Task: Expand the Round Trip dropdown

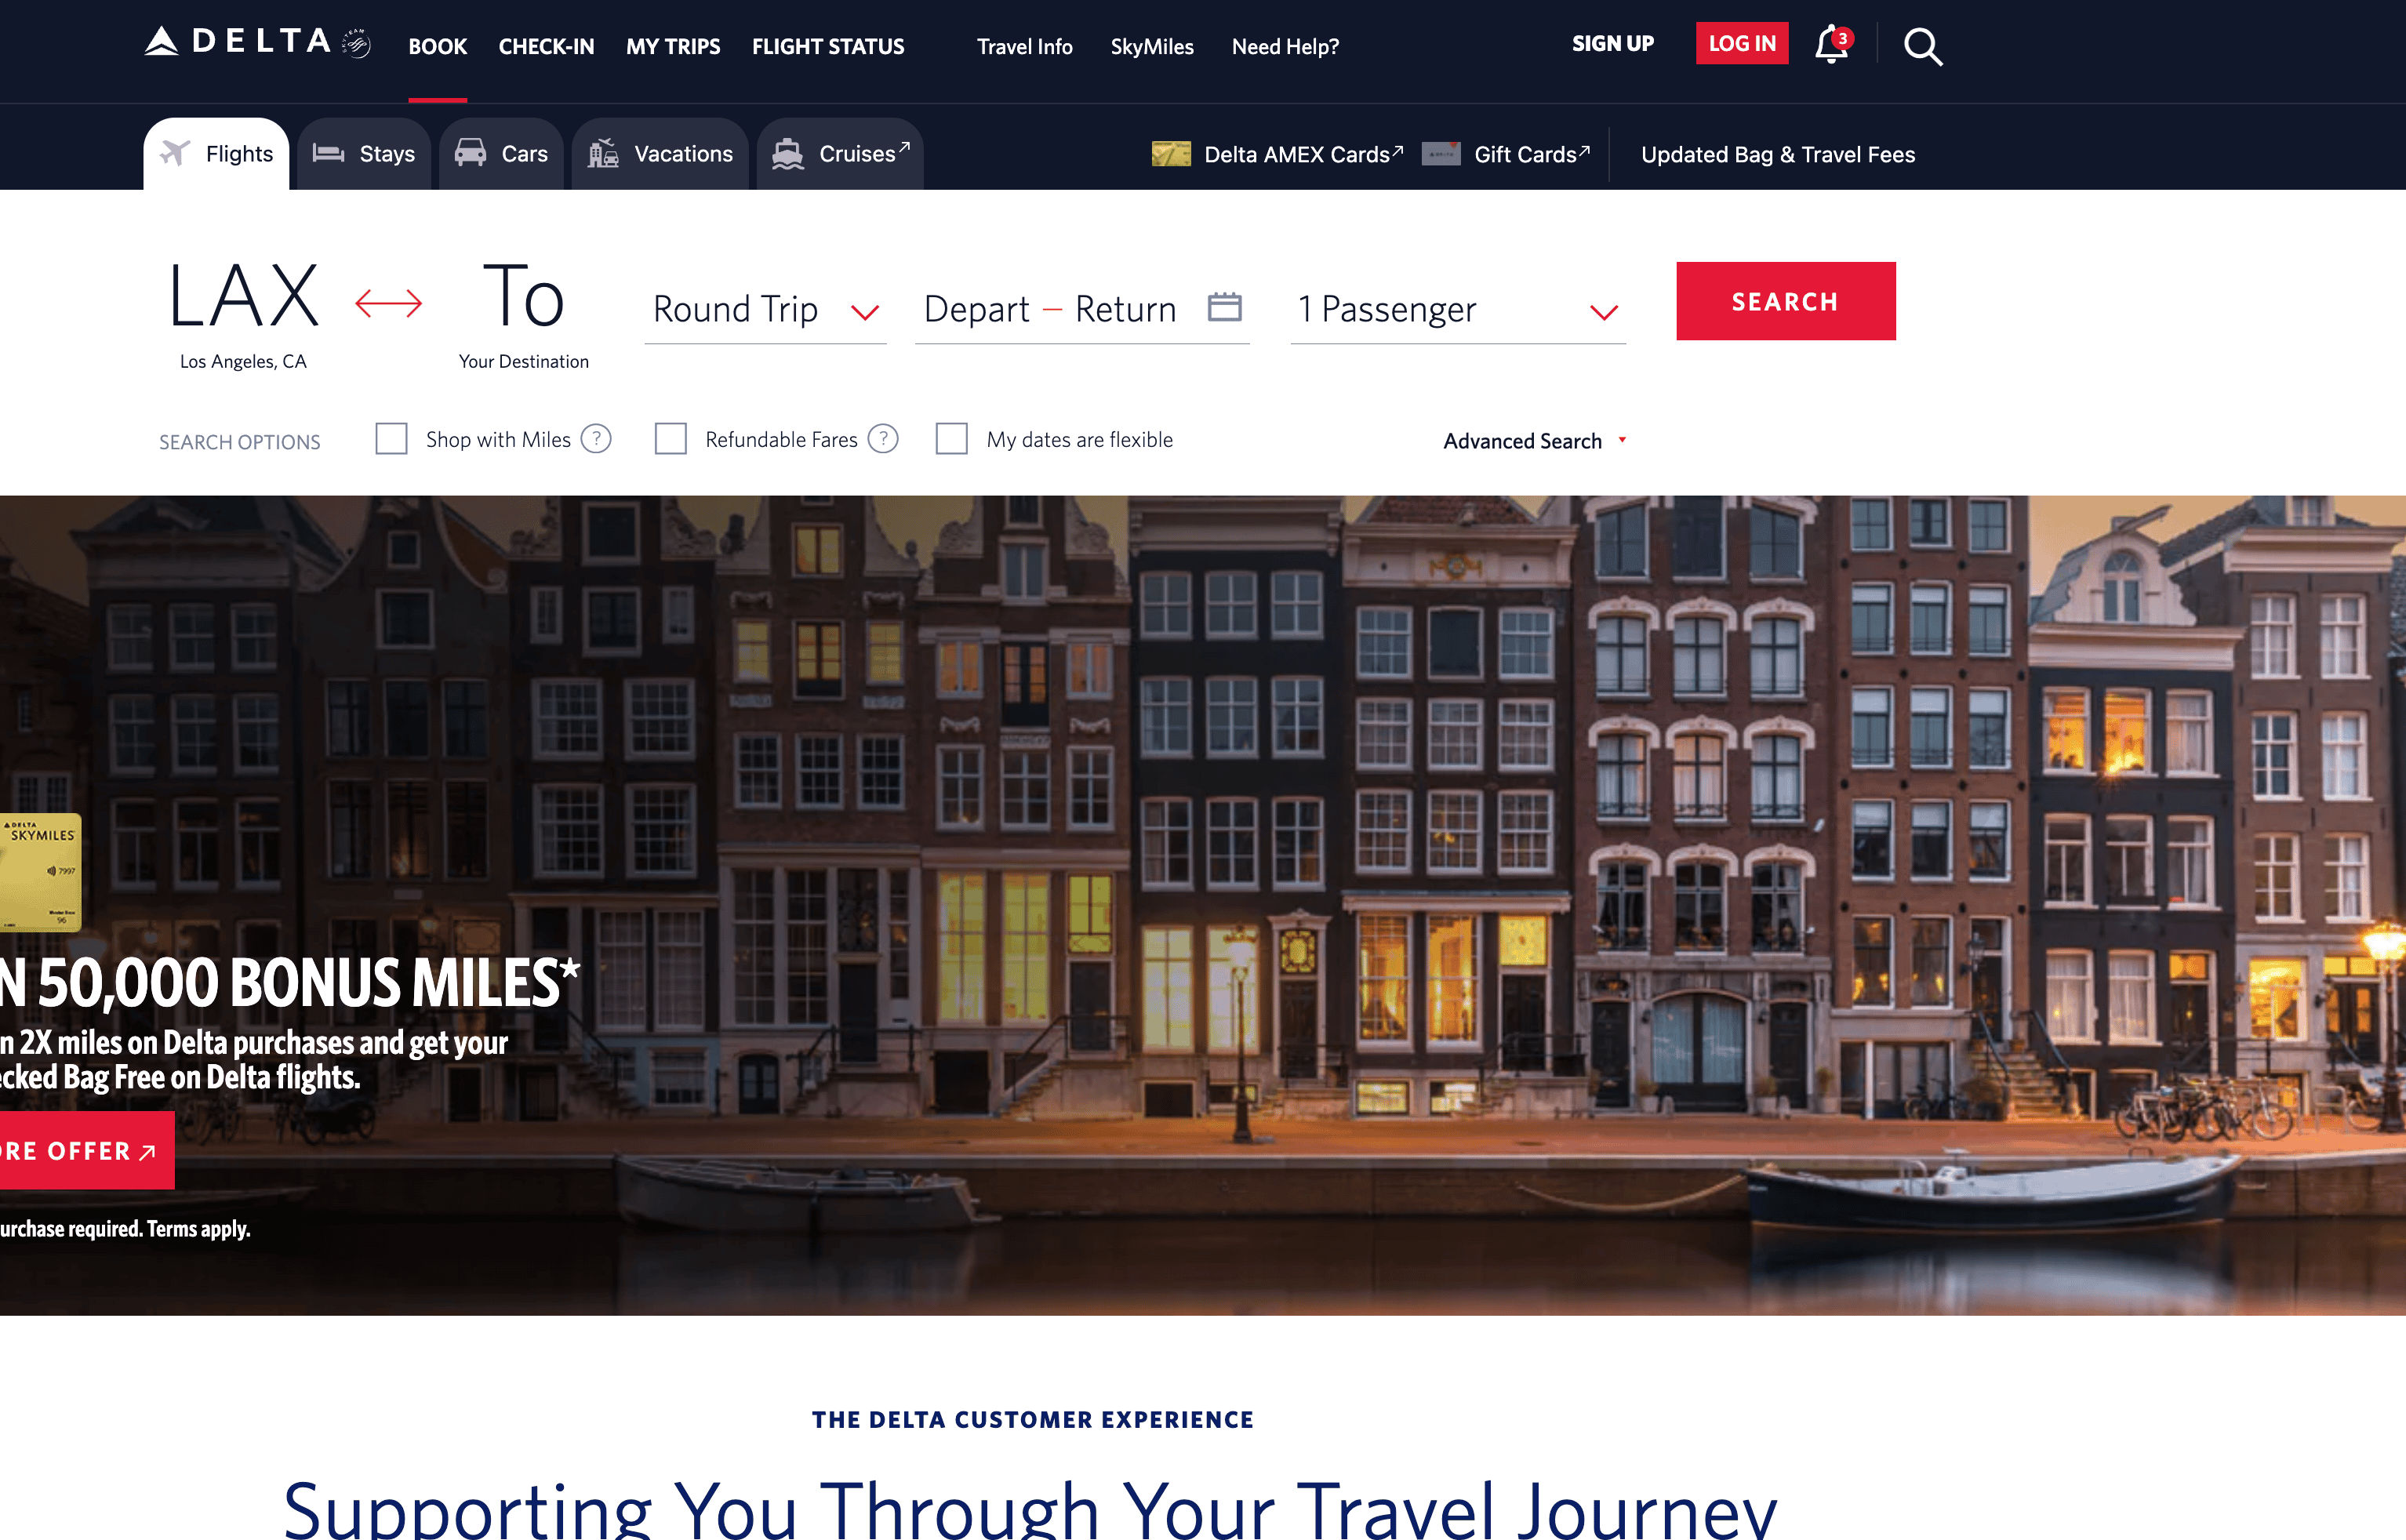Action: click(x=766, y=310)
